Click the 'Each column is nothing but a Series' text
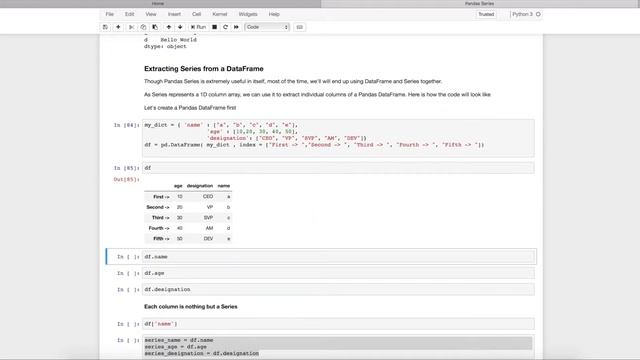 pos(191,307)
